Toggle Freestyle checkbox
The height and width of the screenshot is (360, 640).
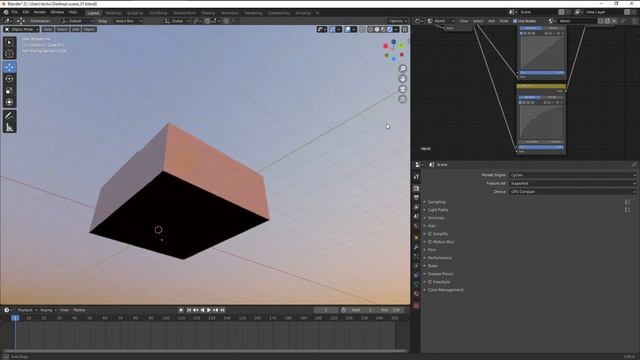pos(430,282)
